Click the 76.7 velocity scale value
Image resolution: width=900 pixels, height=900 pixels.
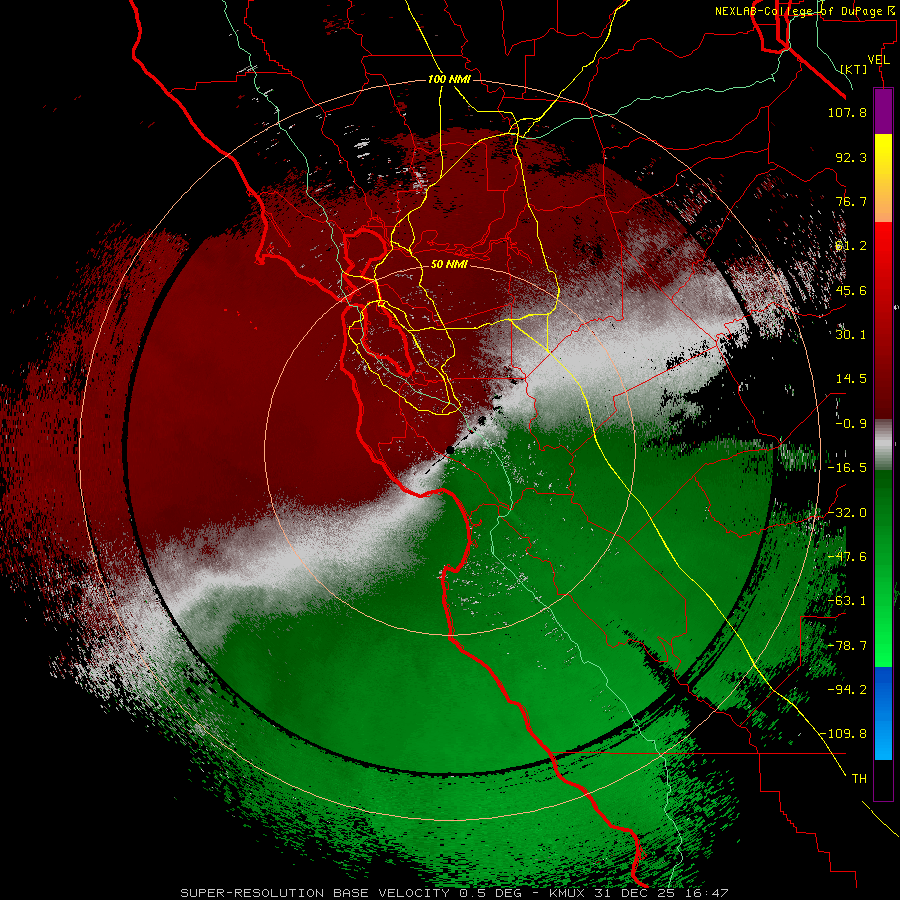851,201
